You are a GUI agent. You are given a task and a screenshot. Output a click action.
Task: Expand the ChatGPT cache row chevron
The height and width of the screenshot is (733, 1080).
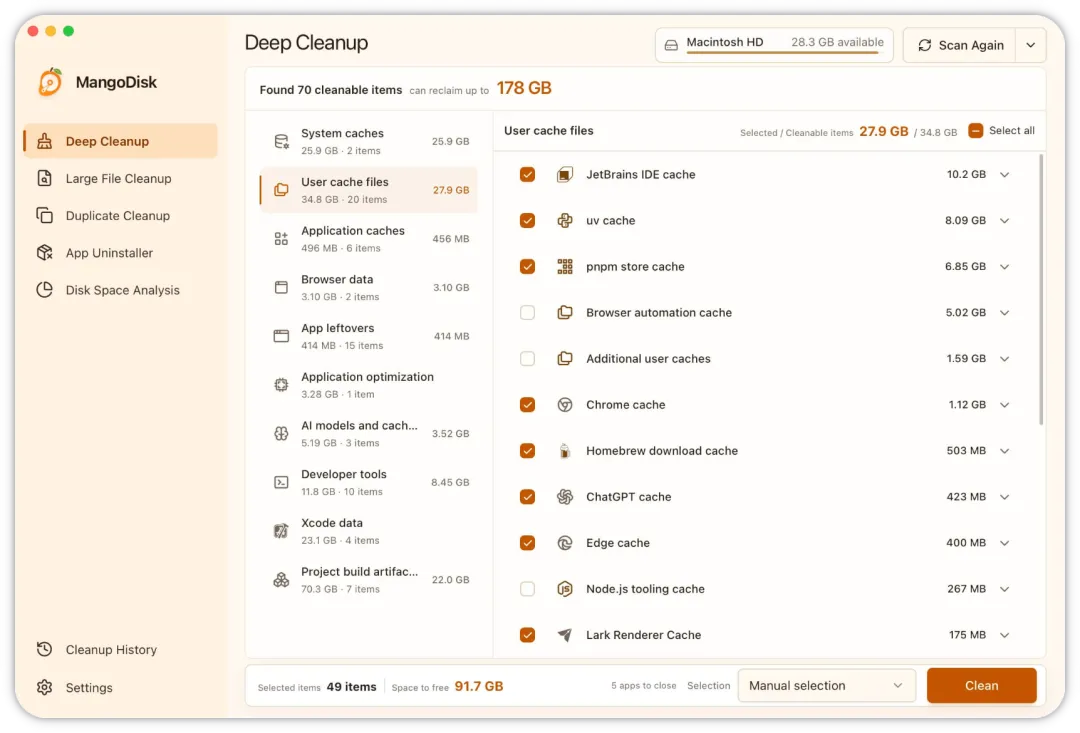tap(1005, 497)
